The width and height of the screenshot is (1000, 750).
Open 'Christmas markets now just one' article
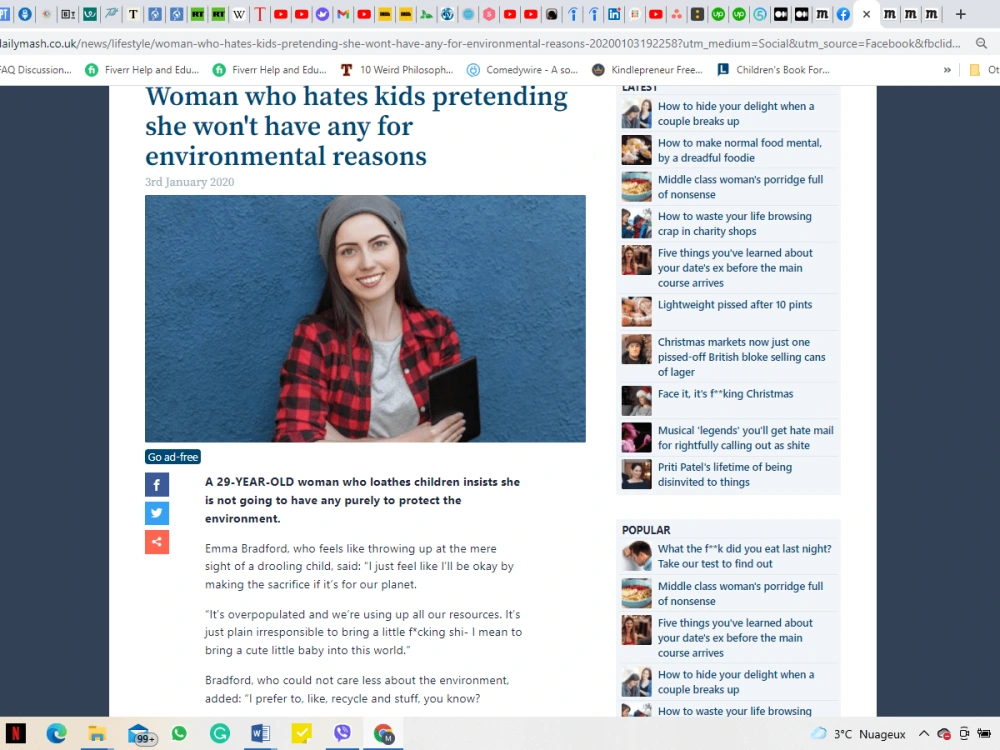click(742, 357)
